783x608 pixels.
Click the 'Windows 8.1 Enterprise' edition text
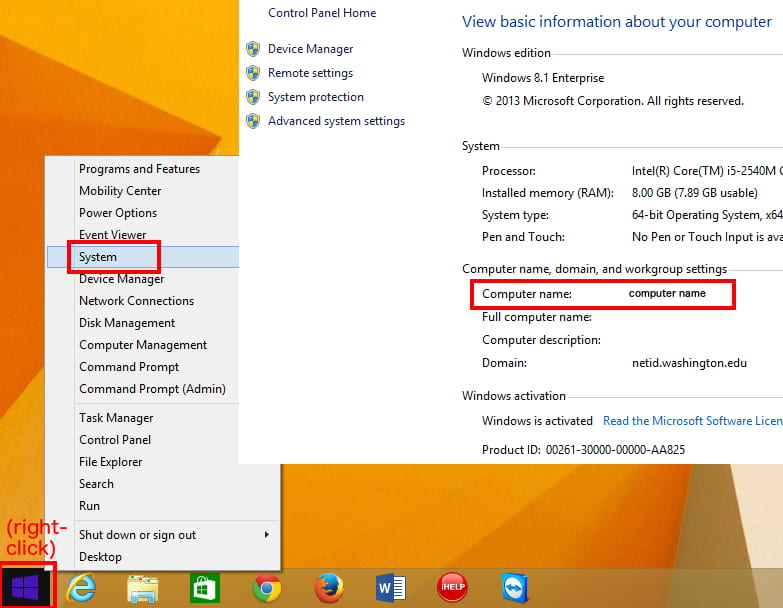click(543, 78)
